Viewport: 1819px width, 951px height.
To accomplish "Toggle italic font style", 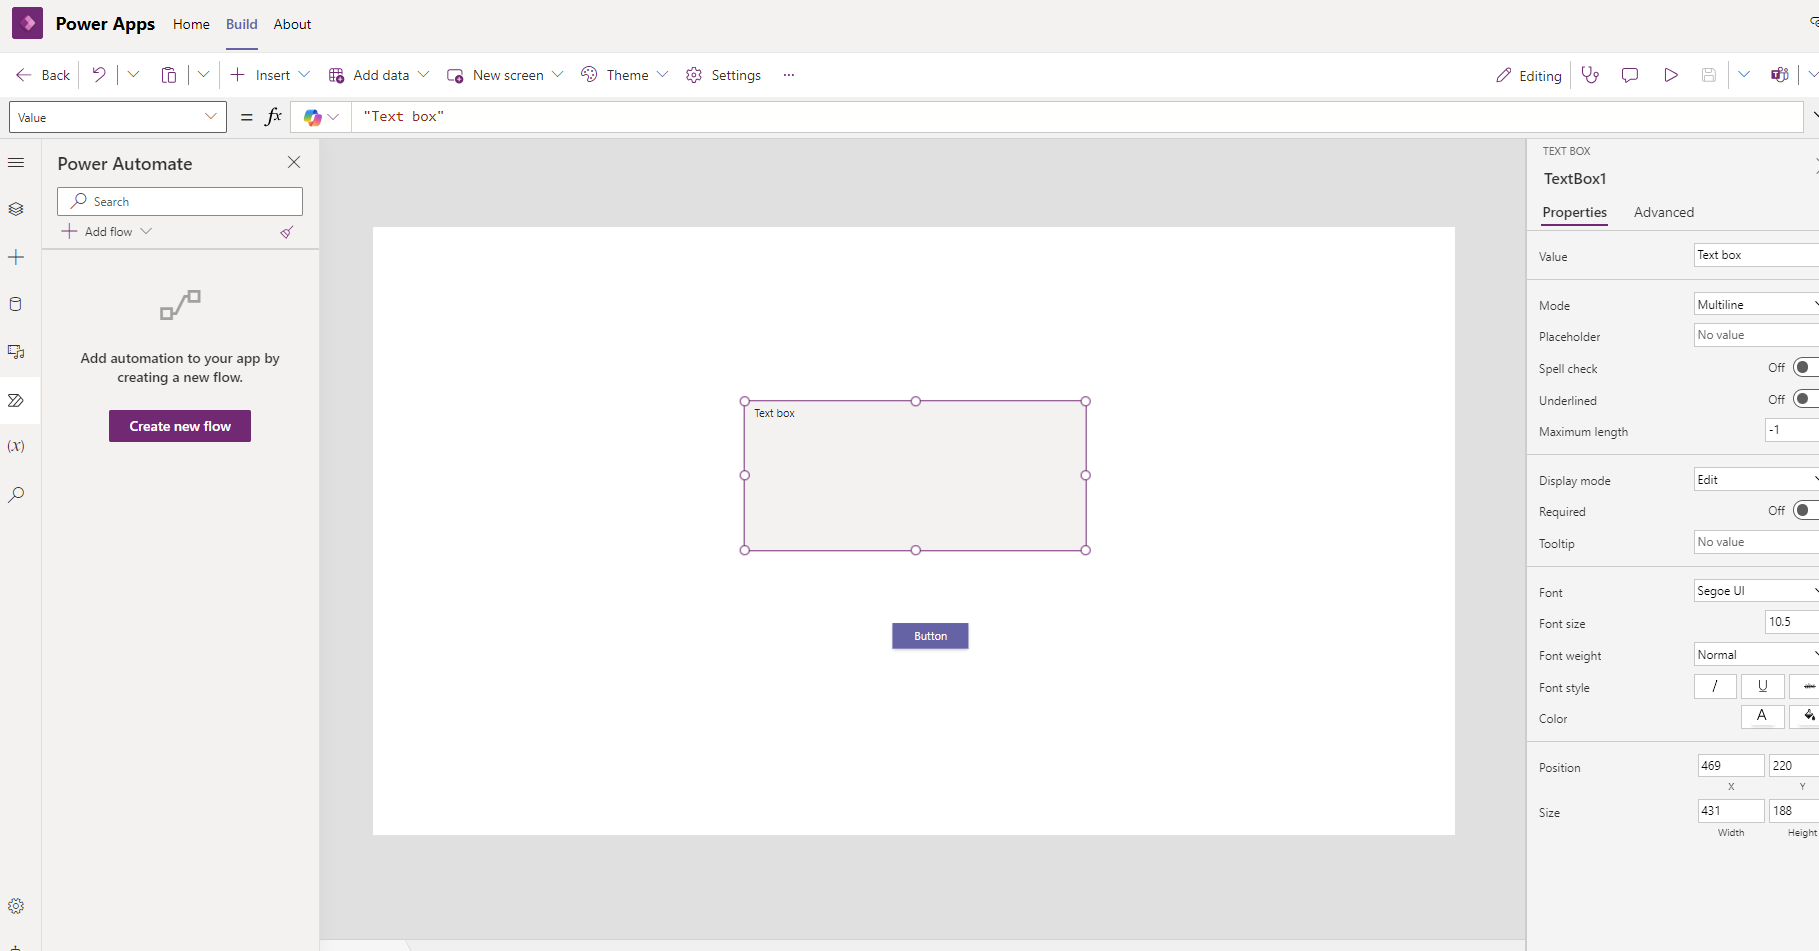I will [1715, 686].
